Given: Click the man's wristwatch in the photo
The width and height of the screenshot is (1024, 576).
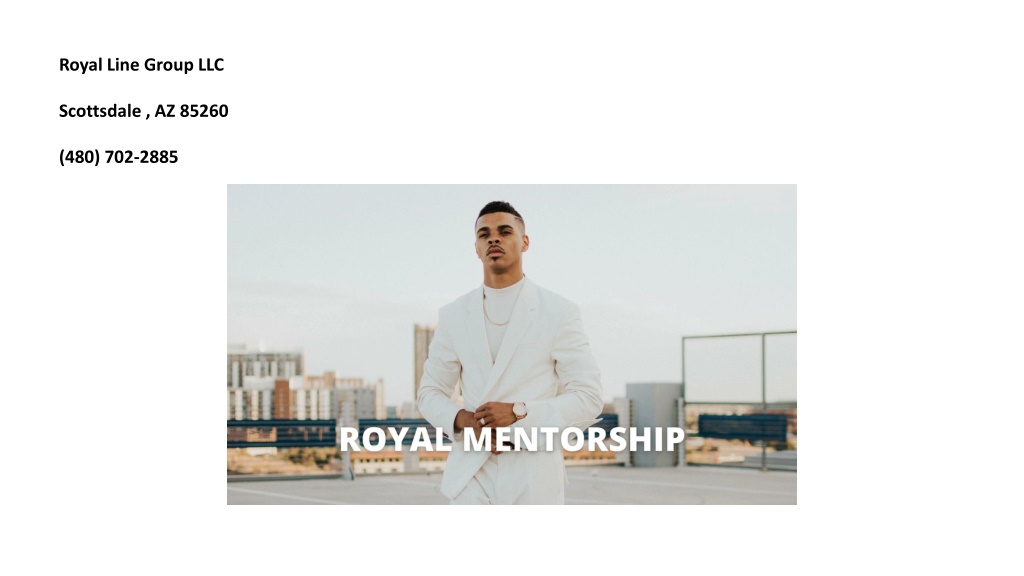Looking at the screenshot, I should click(519, 410).
